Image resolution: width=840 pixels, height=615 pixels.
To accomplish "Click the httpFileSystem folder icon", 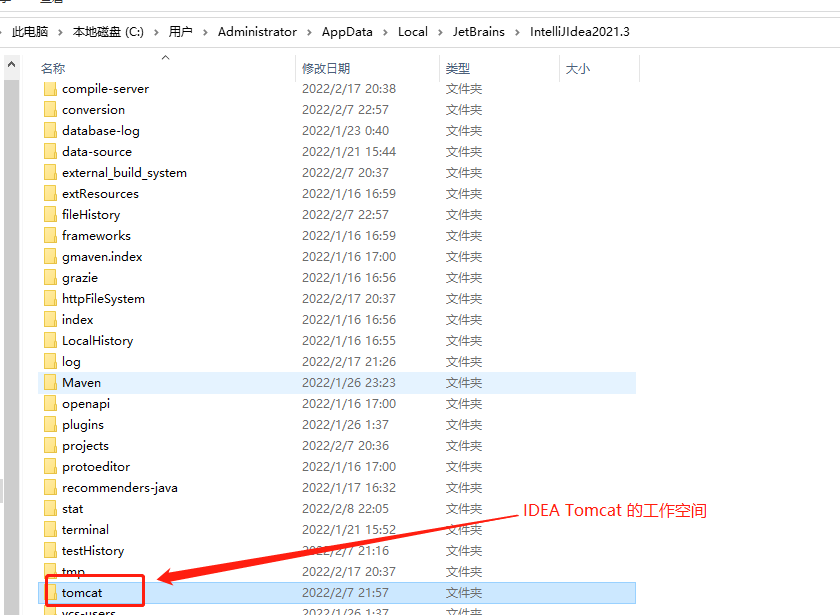I will tap(50, 298).
